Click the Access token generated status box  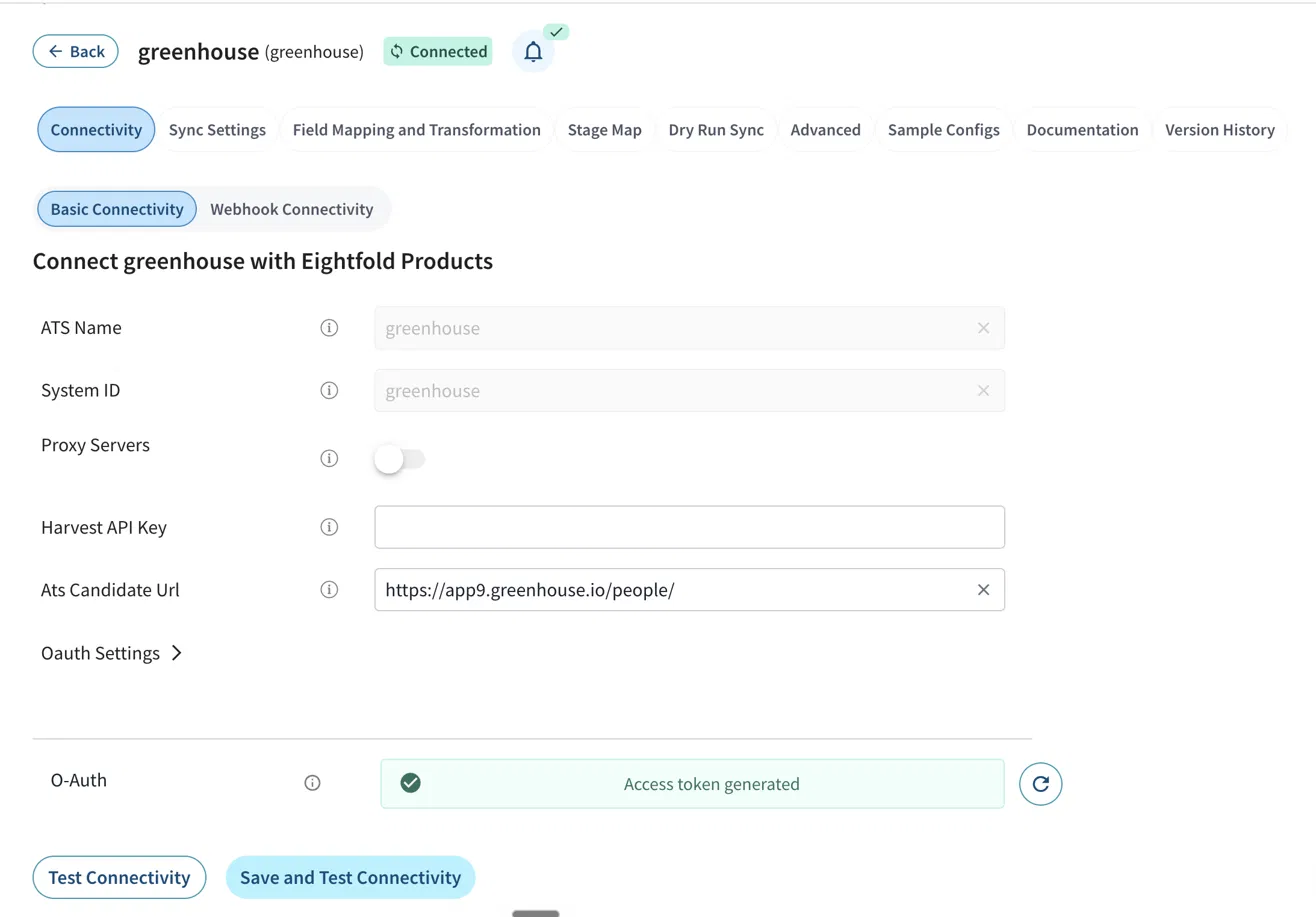(692, 784)
